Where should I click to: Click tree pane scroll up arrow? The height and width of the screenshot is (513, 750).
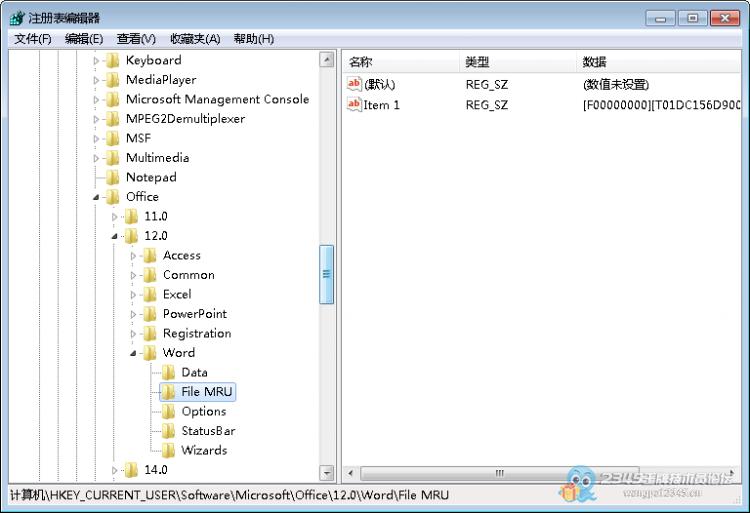pos(327,60)
